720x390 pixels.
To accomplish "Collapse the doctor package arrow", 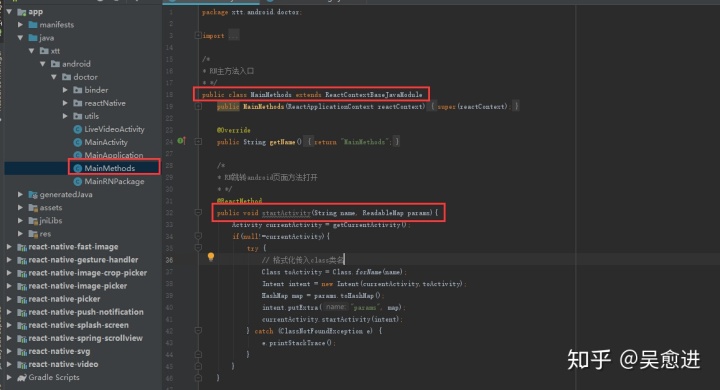I will coord(54,77).
